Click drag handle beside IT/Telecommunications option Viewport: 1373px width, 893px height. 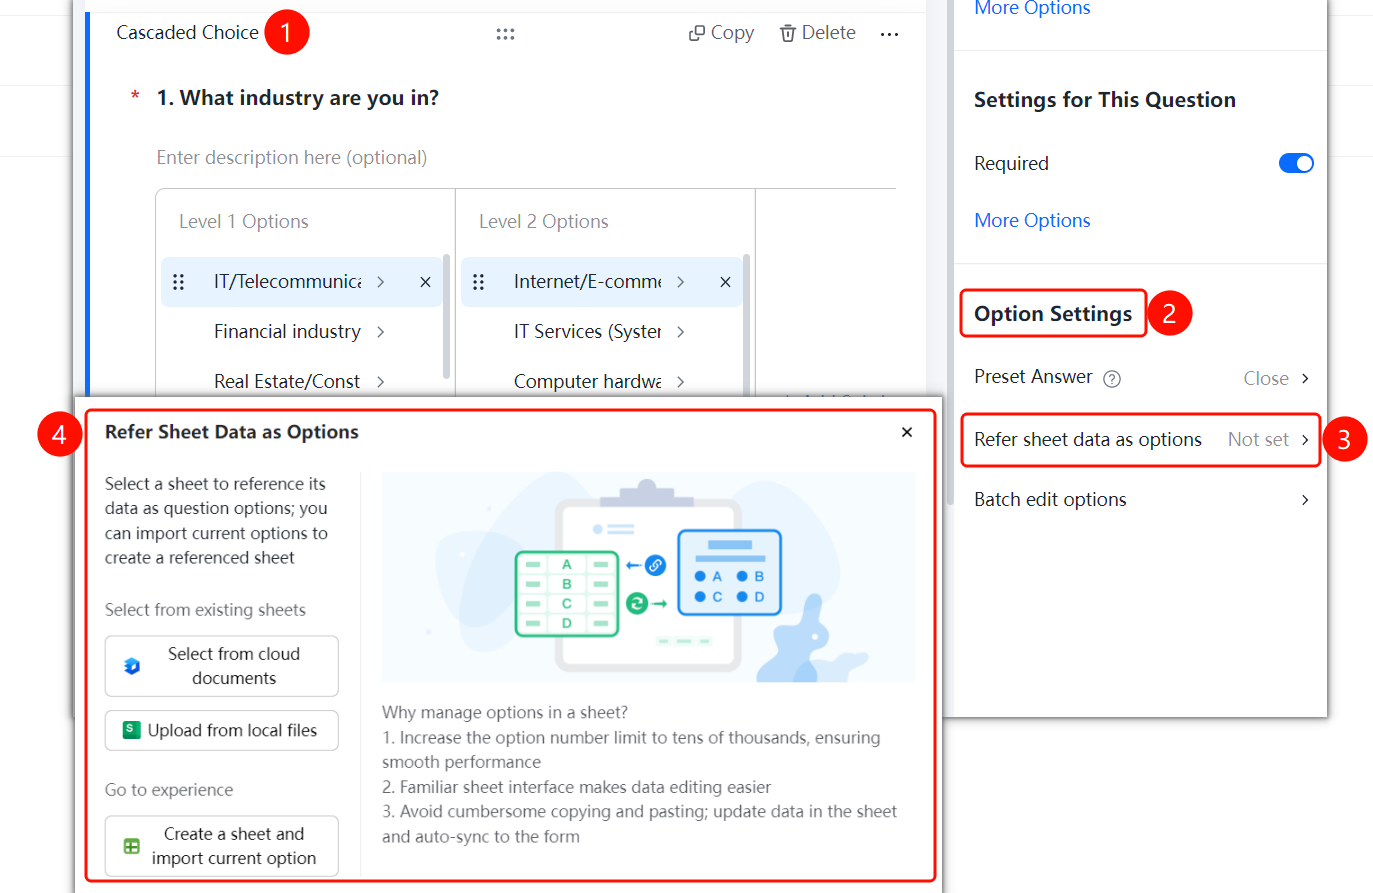click(179, 282)
